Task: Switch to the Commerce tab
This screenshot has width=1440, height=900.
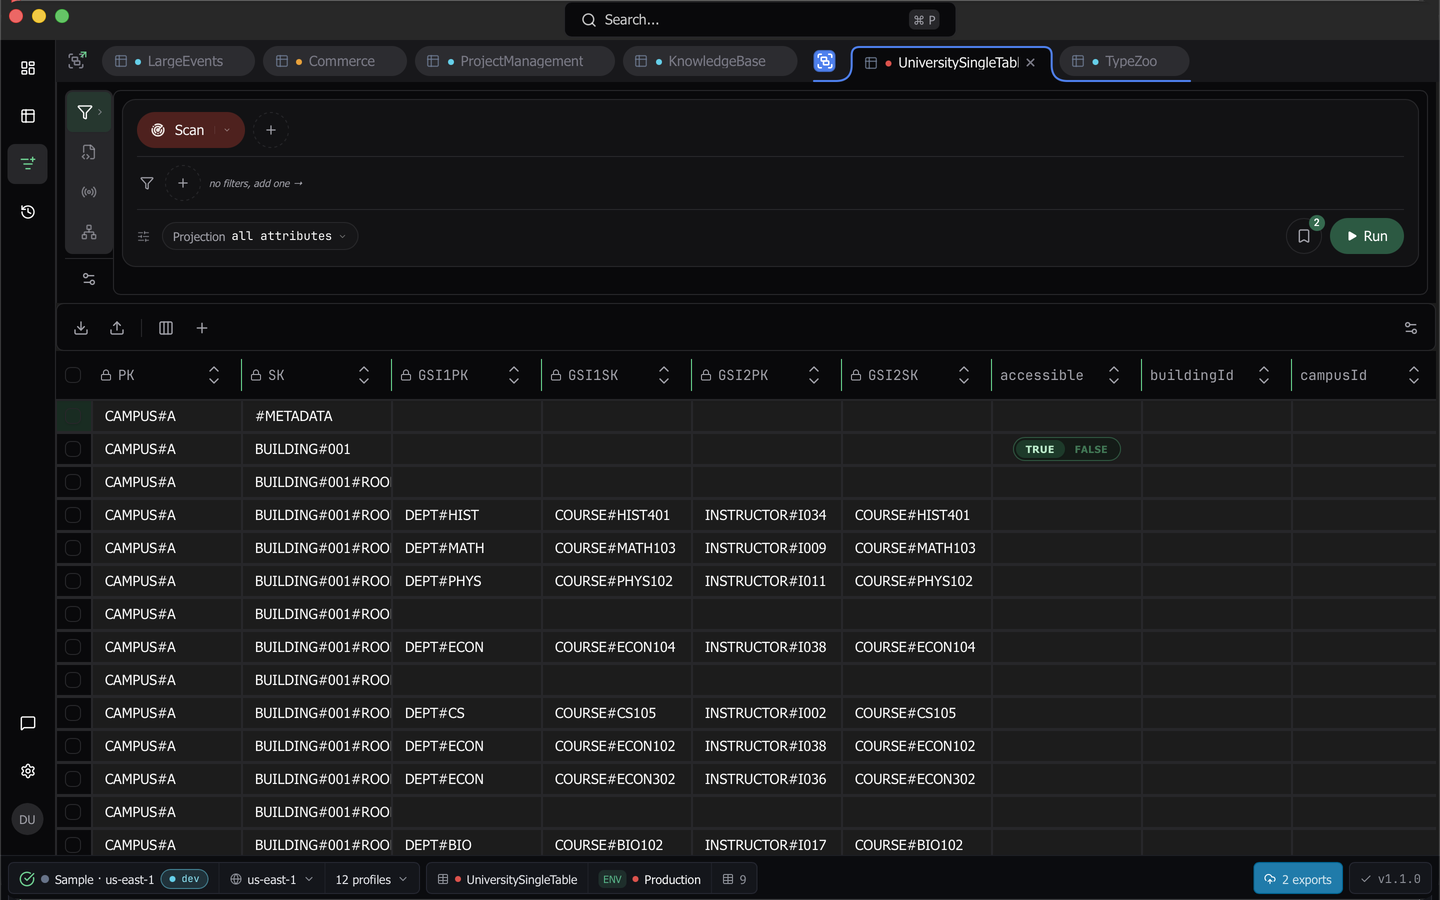Action: click(335, 61)
